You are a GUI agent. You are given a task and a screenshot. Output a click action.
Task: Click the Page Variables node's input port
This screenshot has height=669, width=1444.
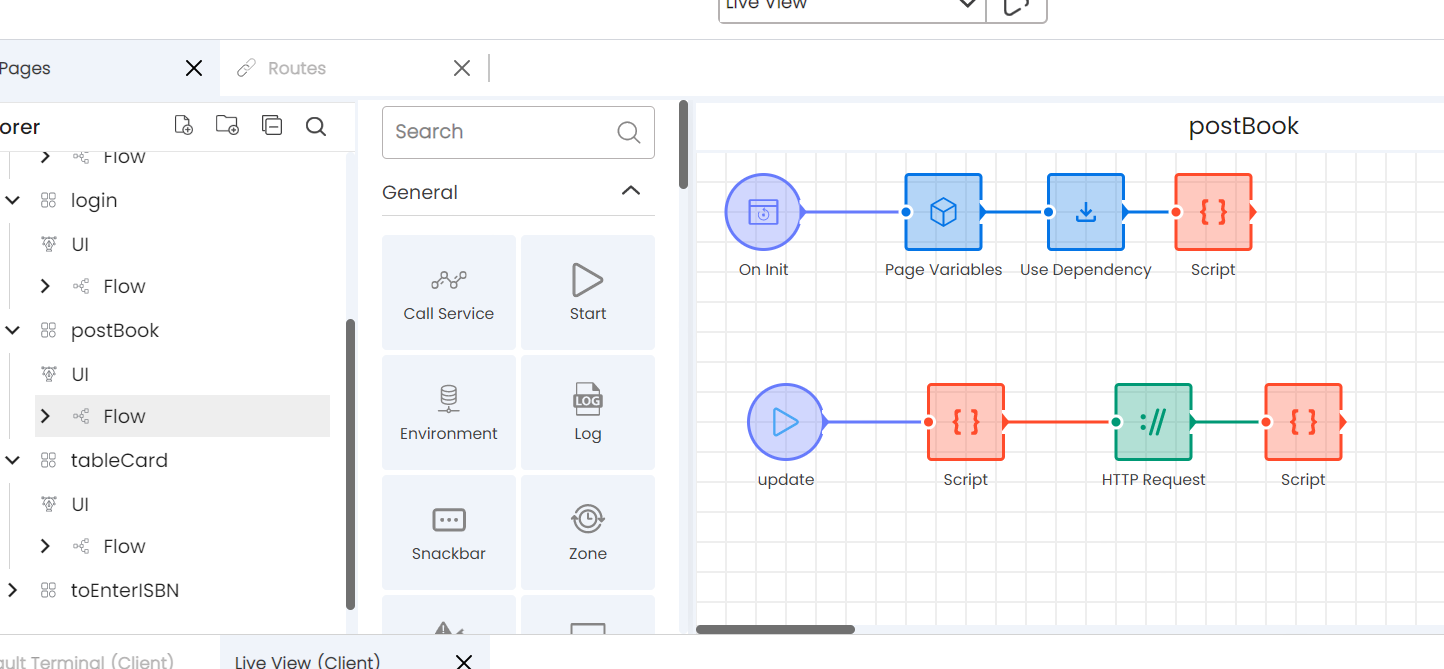[906, 212]
